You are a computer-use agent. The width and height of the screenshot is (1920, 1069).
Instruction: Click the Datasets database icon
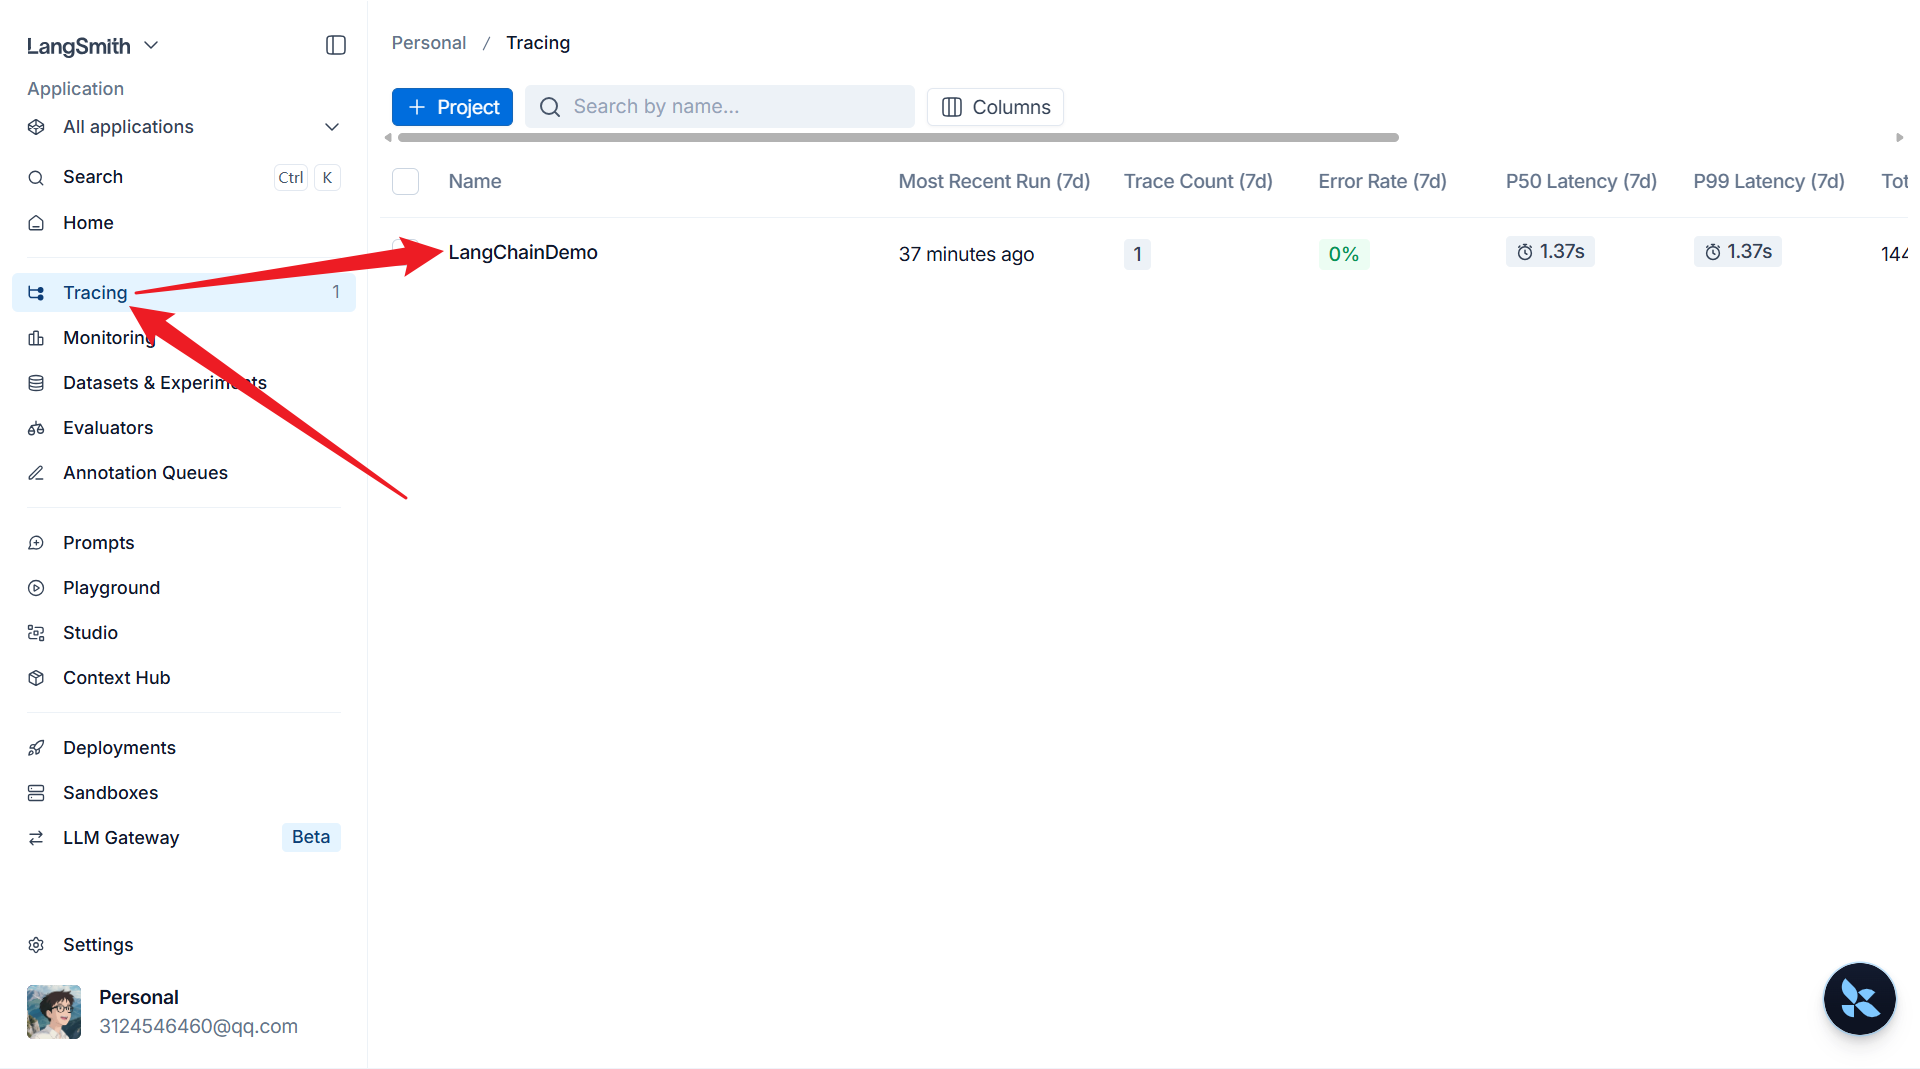[36, 383]
